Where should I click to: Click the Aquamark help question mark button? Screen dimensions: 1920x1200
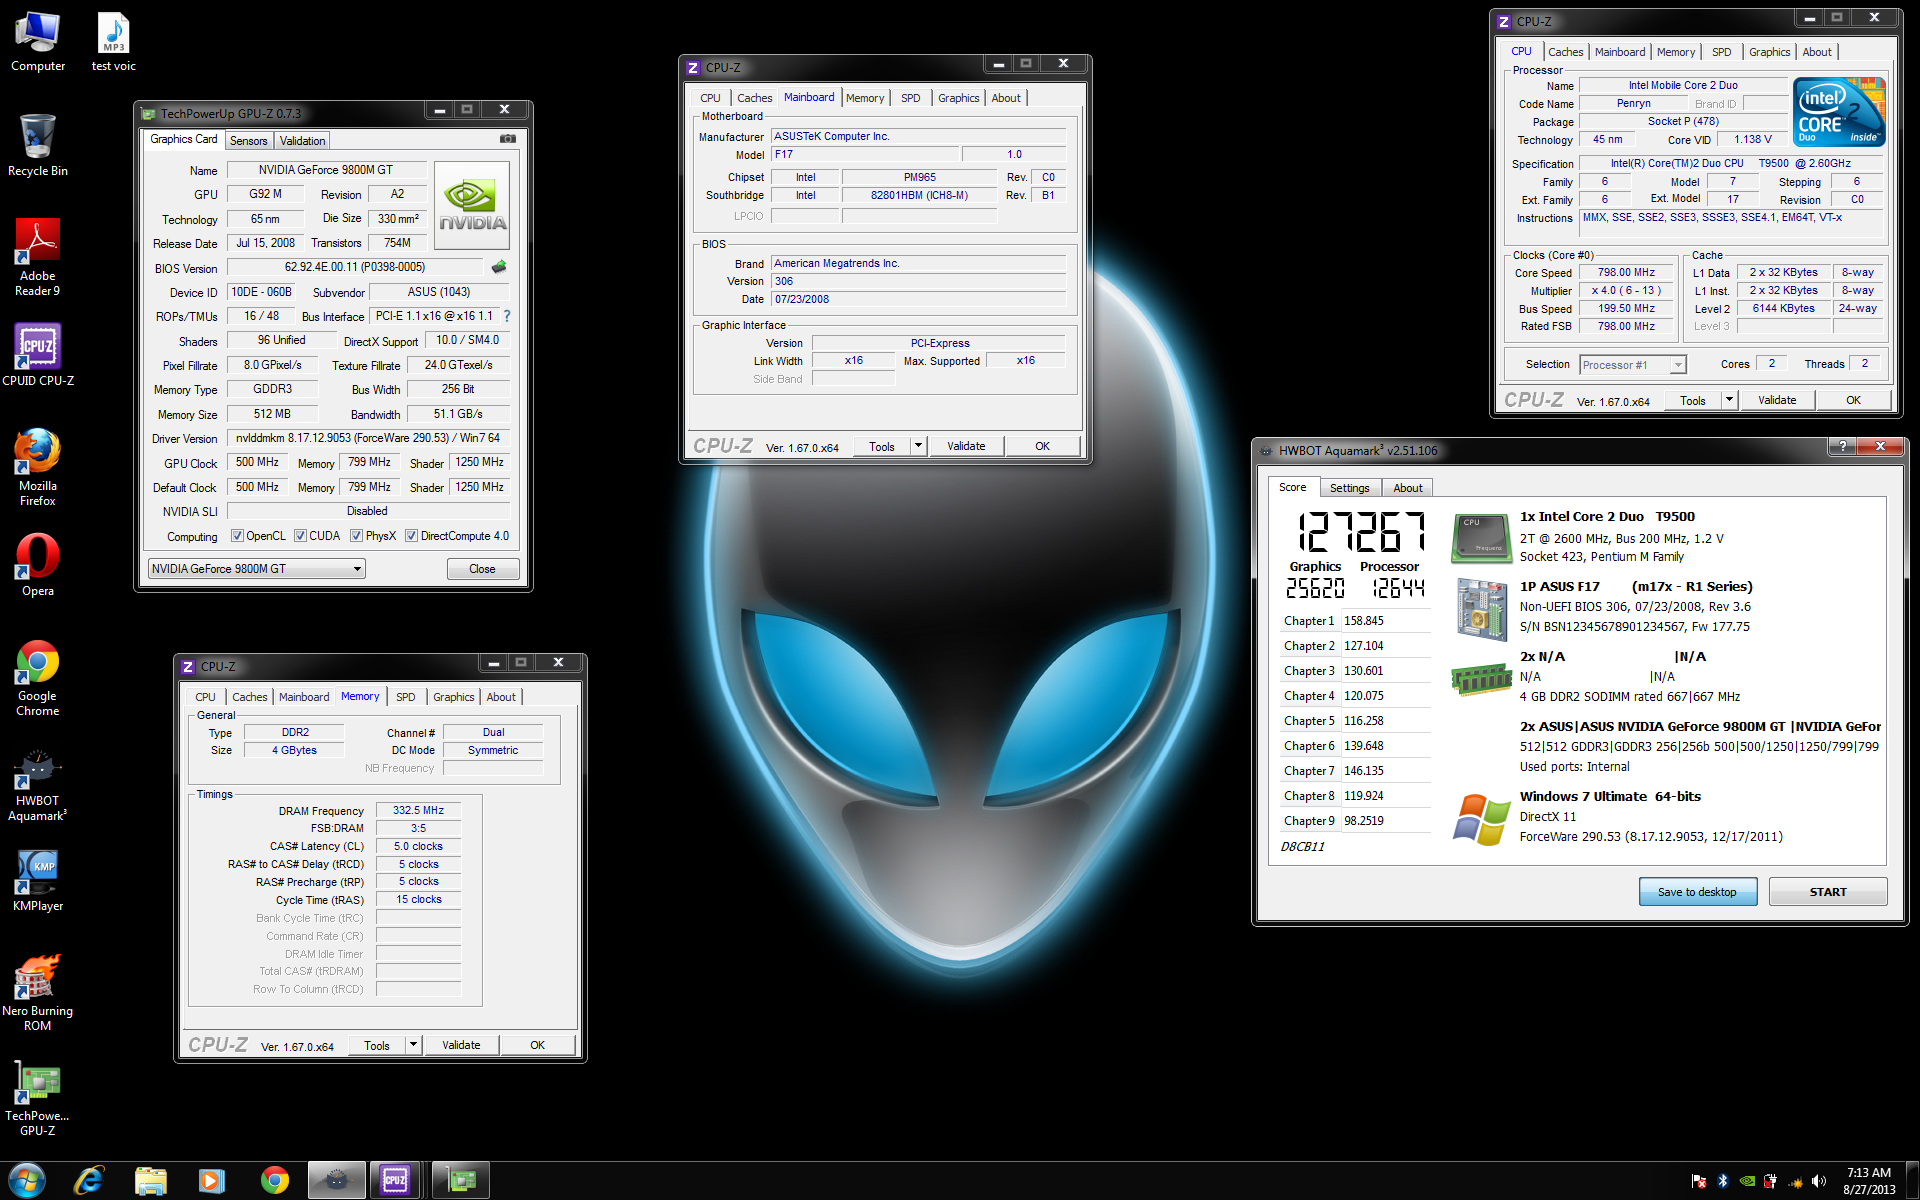pos(1842,447)
